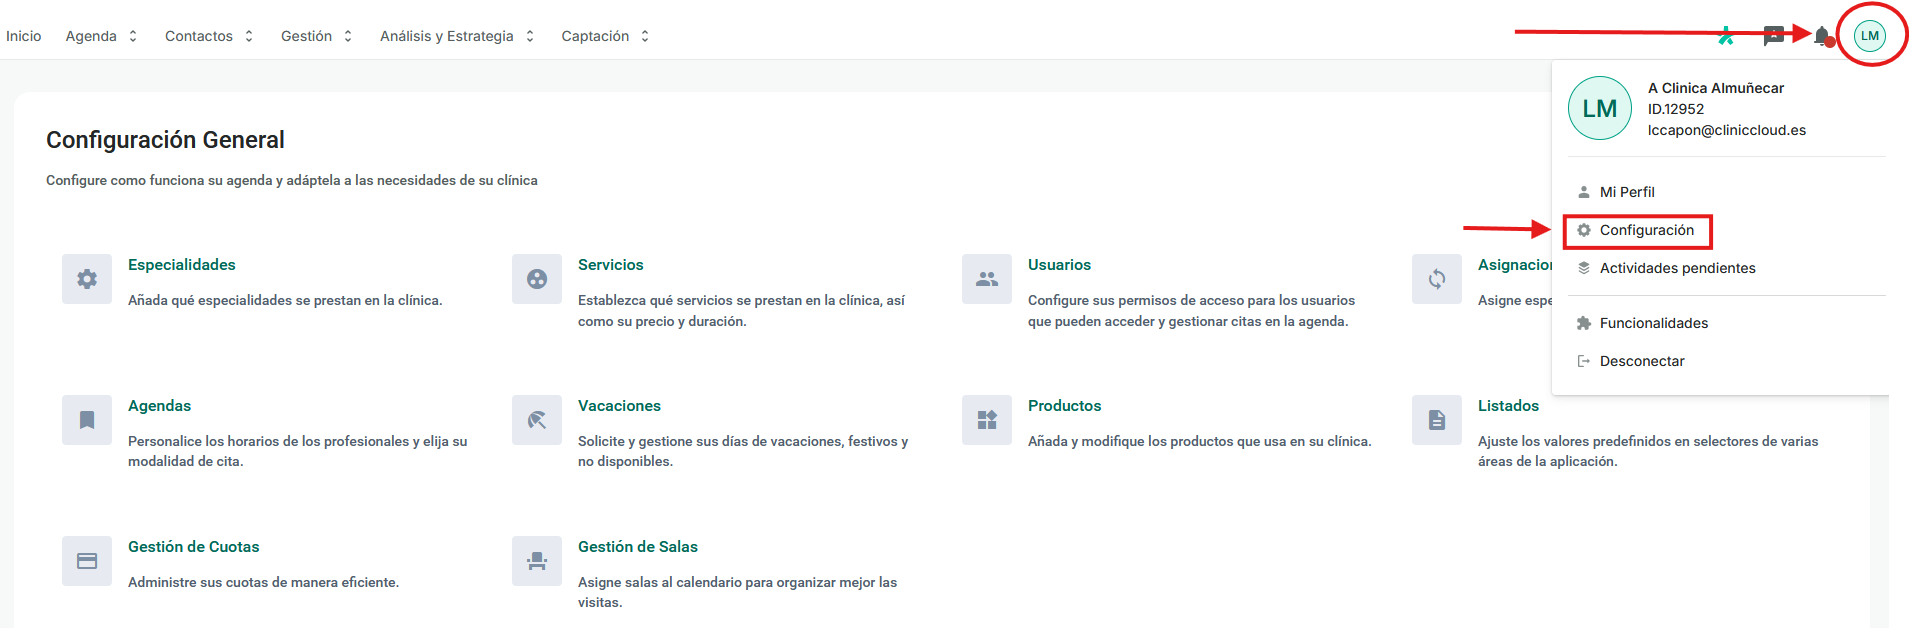
Task: Open the chat feedback bubble icon
Action: [1773, 36]
